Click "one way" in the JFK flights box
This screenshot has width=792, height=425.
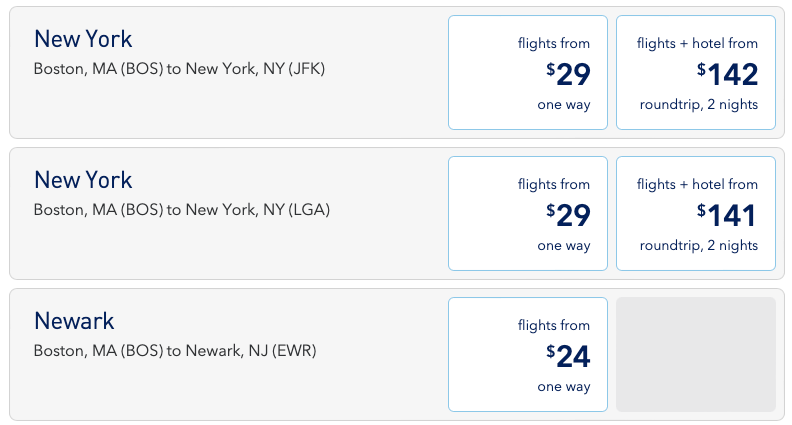click(x=564, y=105)
